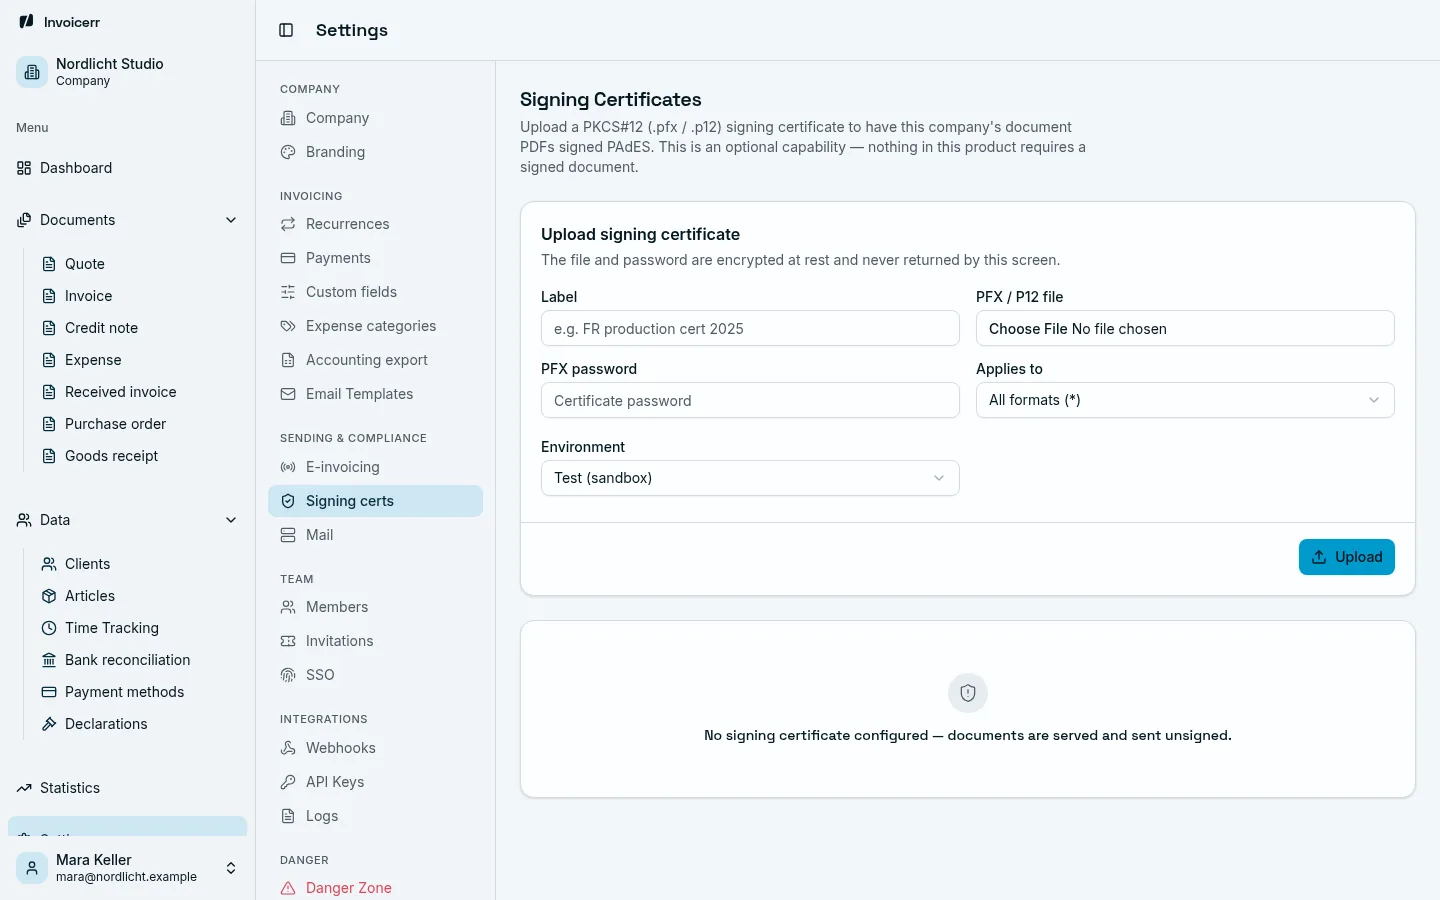The image size is (1440, 900).
Task: Open Accounting export settings
Action: pos(375,360)
